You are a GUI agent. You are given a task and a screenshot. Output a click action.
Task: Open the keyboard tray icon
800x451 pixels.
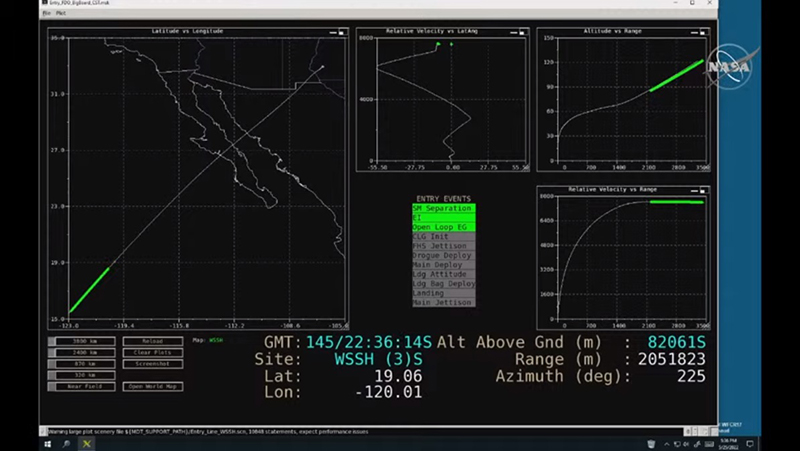coord(709,444)
